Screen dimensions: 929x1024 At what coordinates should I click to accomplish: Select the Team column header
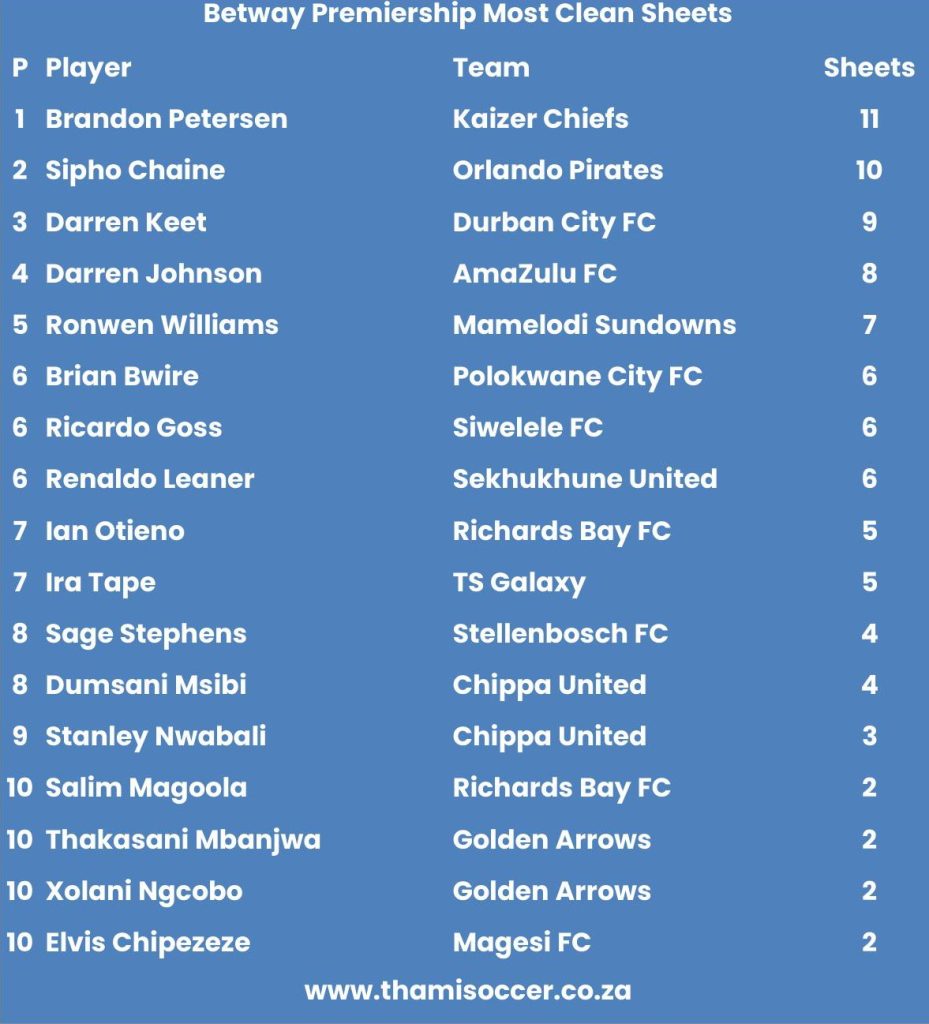click(x=491, y=68)
